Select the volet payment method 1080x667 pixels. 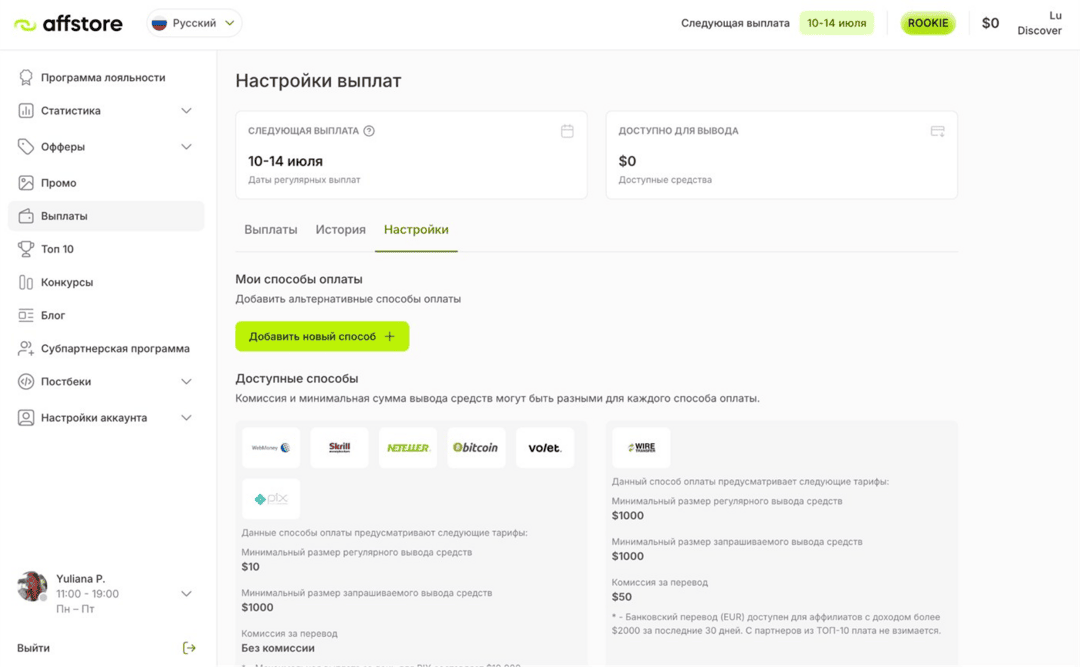tap(545, 448)
